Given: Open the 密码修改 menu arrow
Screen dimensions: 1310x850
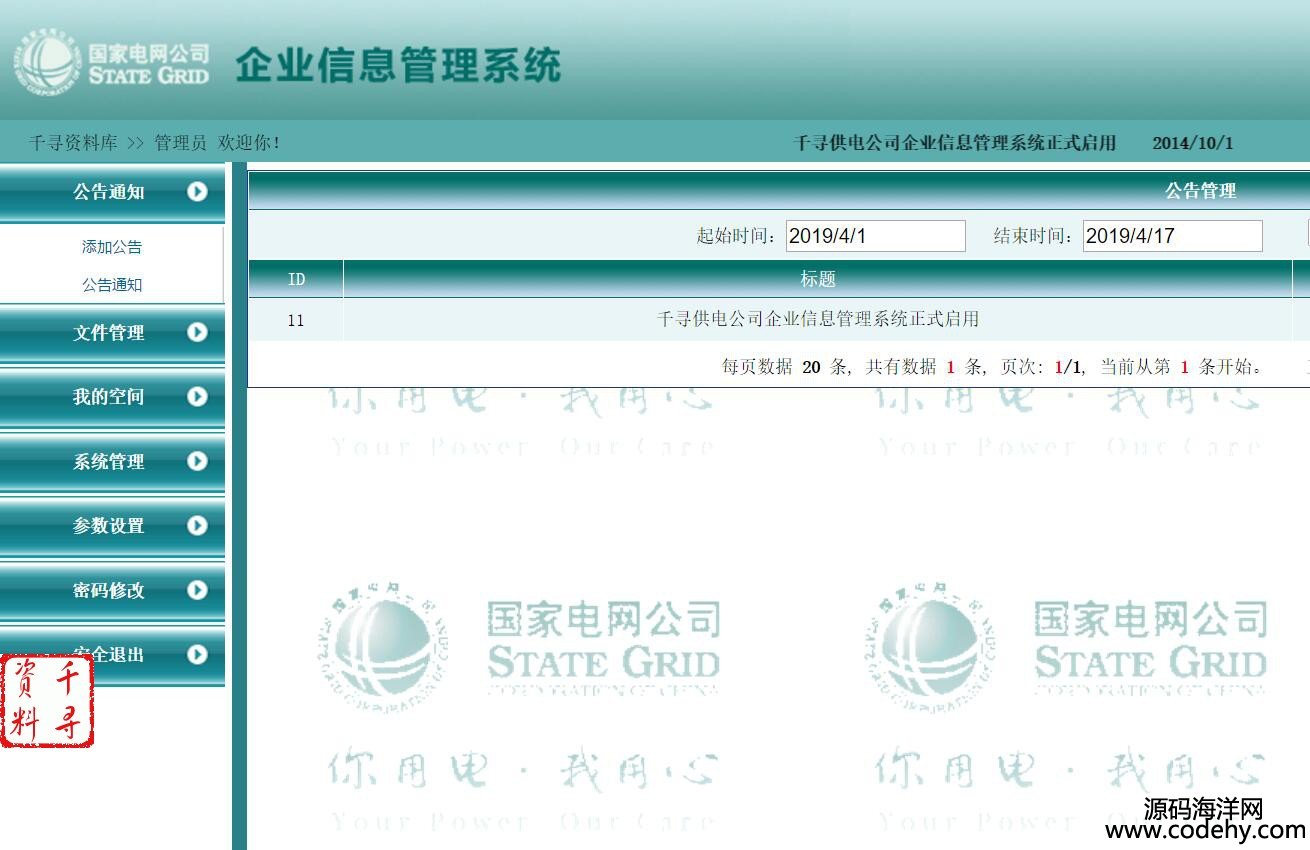Looking at the screenshot, I should (197, 590).
